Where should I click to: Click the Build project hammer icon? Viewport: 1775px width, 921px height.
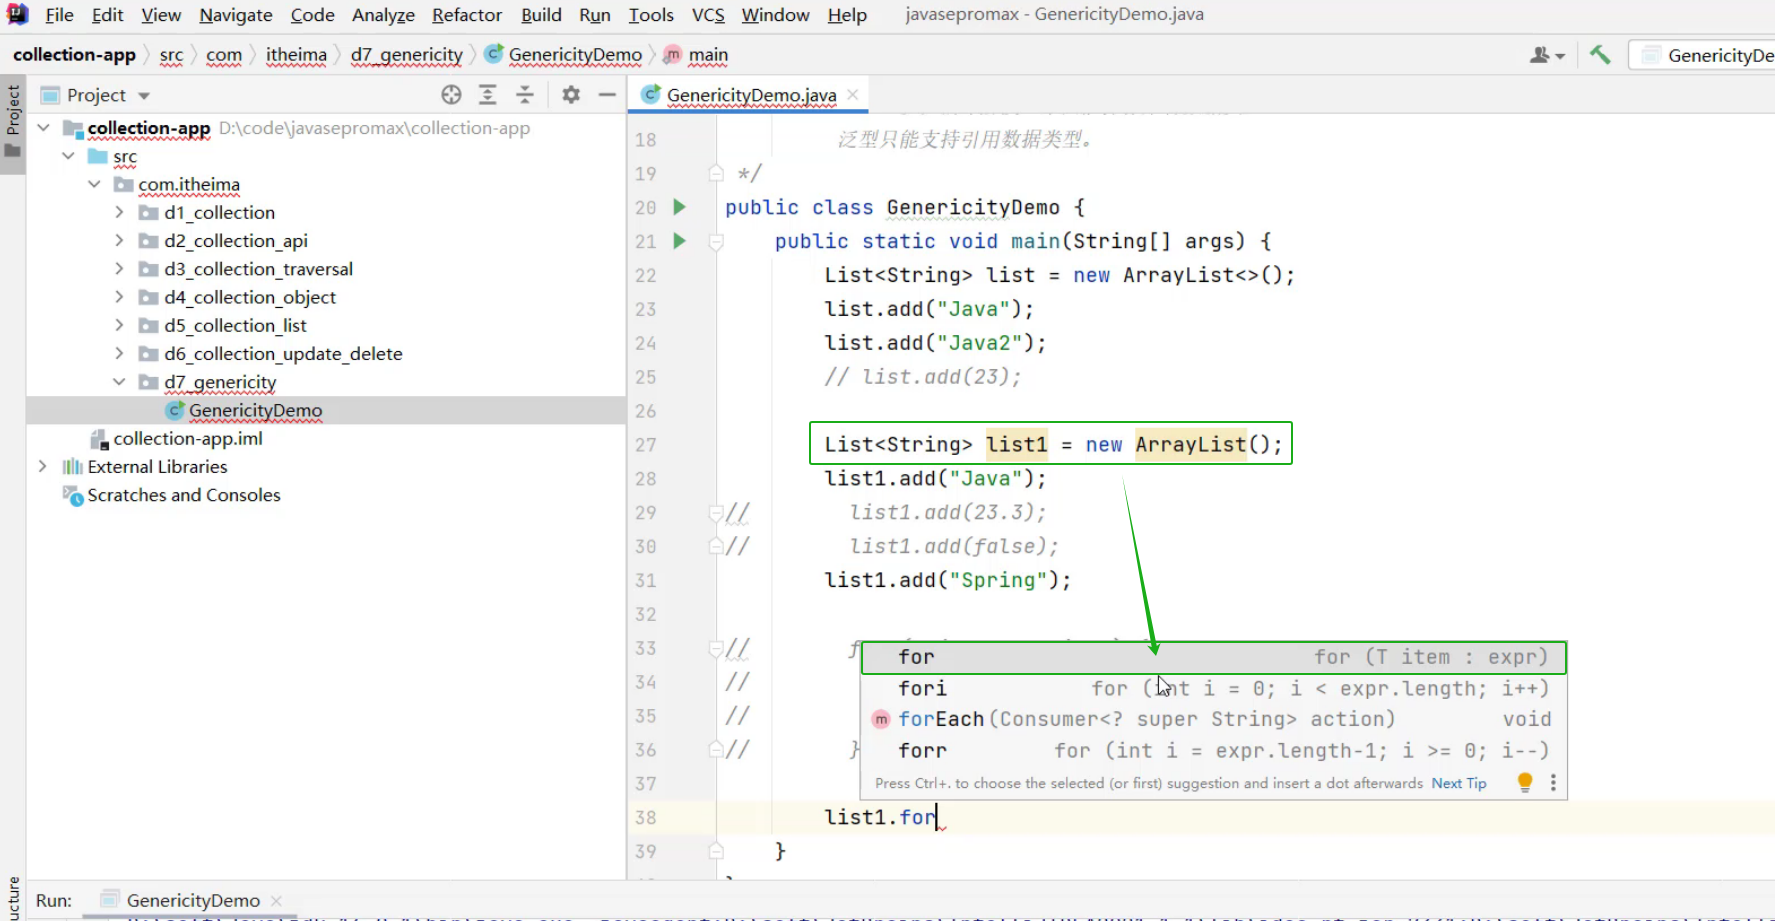pos(1600,55)
